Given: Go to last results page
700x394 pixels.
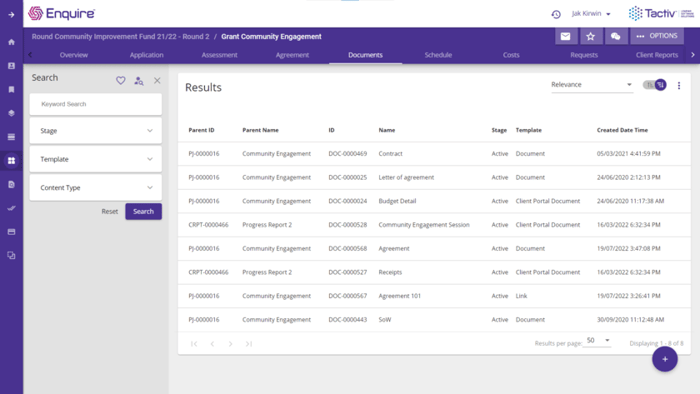Looking at the screenshot, I should [x=249, y=344].
